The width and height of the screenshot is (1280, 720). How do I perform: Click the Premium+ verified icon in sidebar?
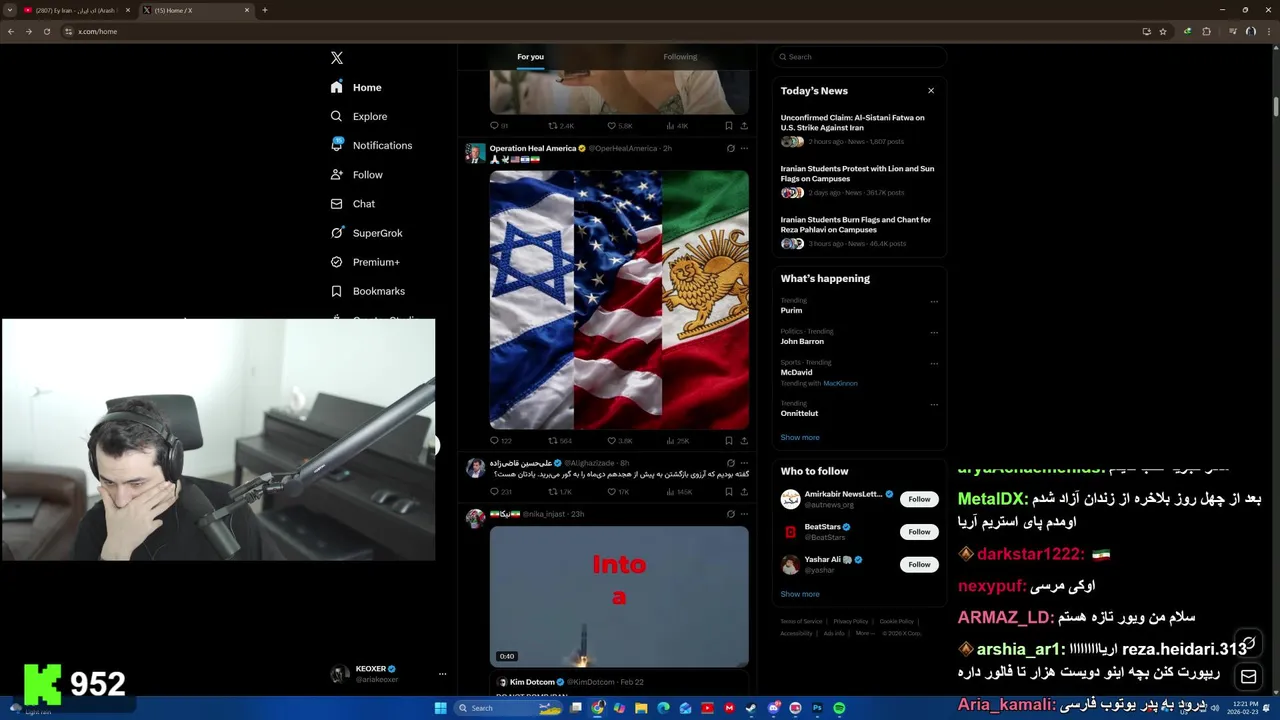click(337, 262)
